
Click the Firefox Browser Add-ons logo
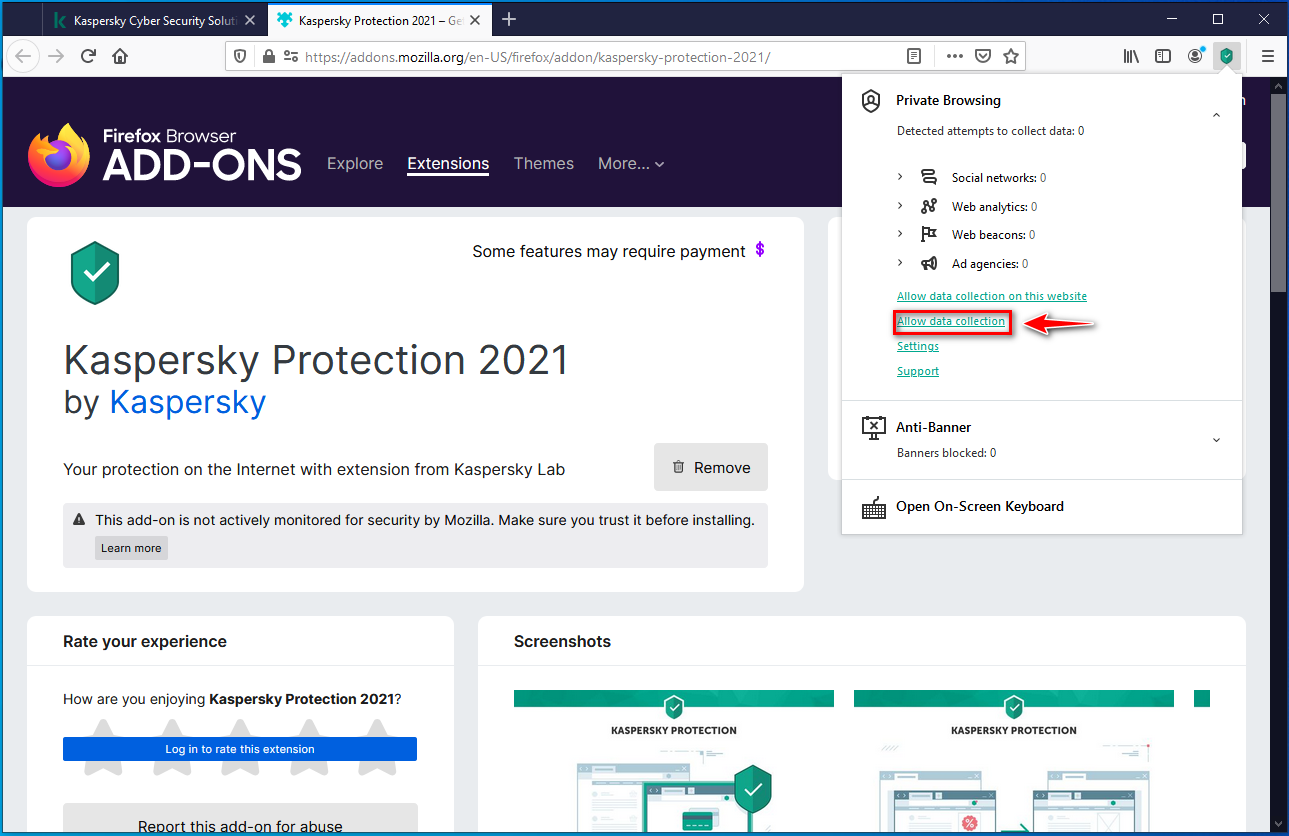click(165, 155)
